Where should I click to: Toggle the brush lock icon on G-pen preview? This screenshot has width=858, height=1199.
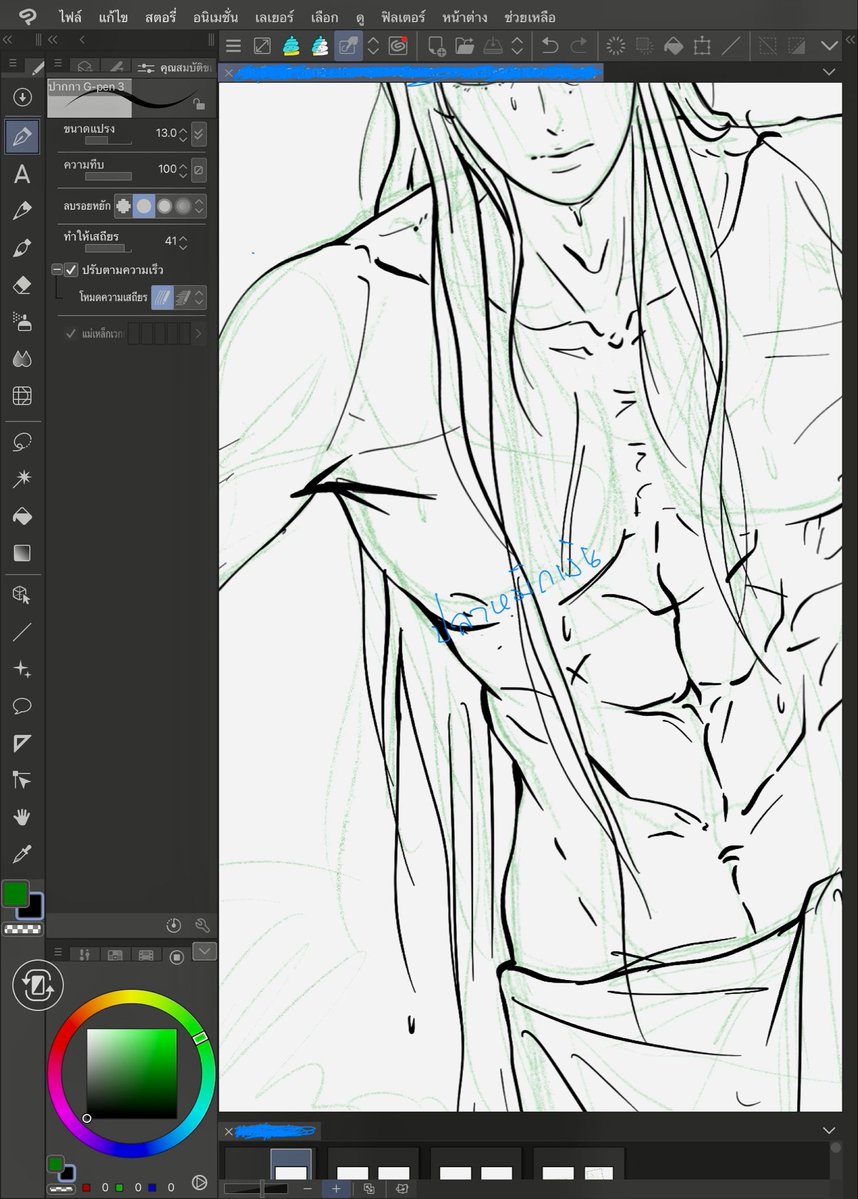(x=199, y=104)
